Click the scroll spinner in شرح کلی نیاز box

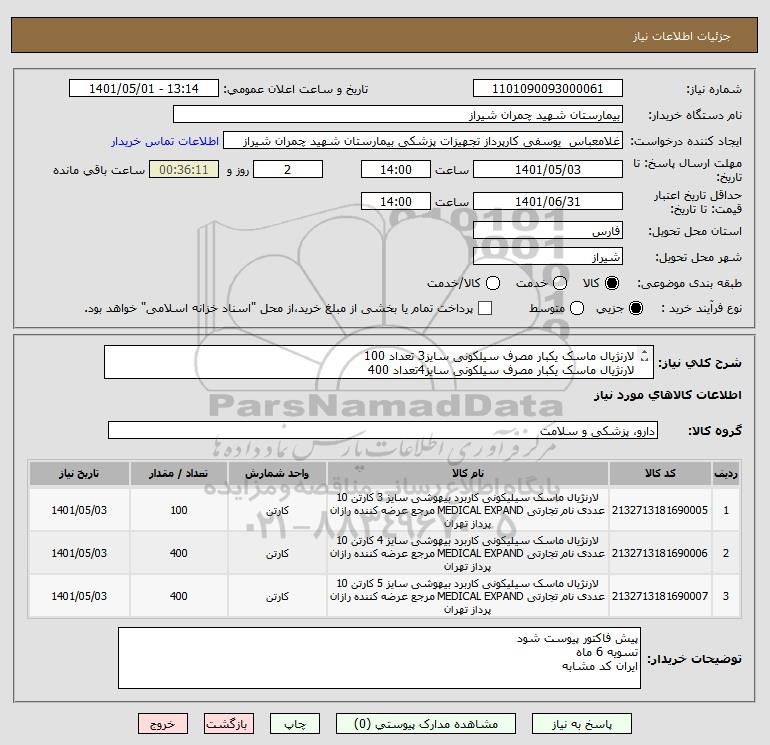(x=645, y=356)
